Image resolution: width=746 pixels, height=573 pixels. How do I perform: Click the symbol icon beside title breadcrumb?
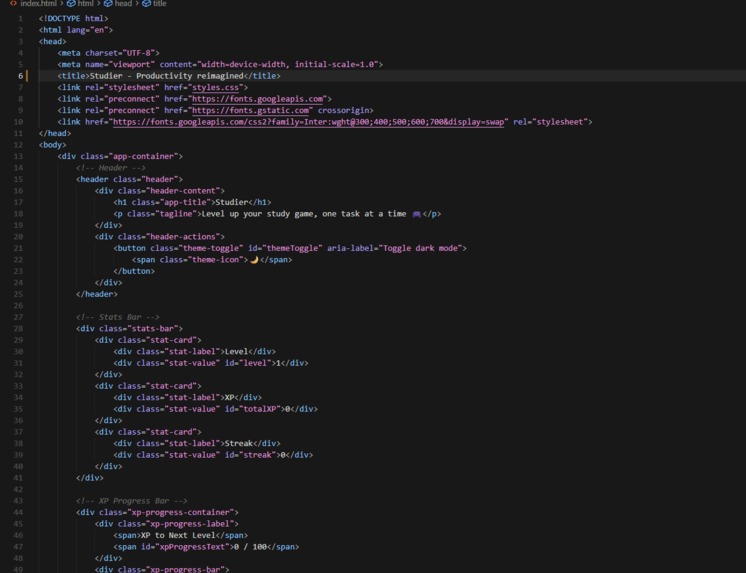click(146, 3)
